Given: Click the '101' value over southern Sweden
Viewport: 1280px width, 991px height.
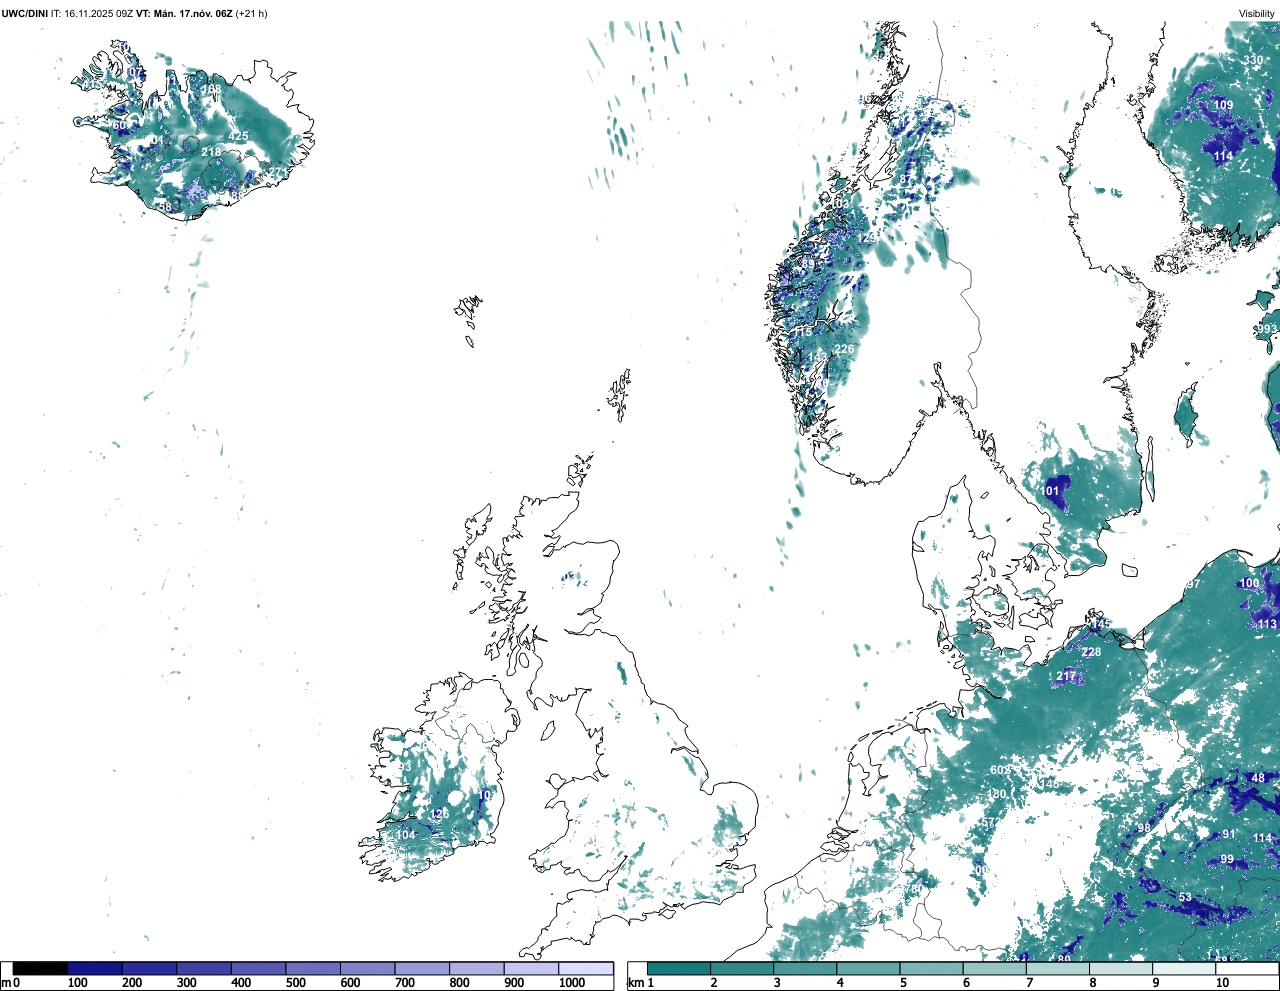Looking at the screenshot, I should tap(1050, 491).
